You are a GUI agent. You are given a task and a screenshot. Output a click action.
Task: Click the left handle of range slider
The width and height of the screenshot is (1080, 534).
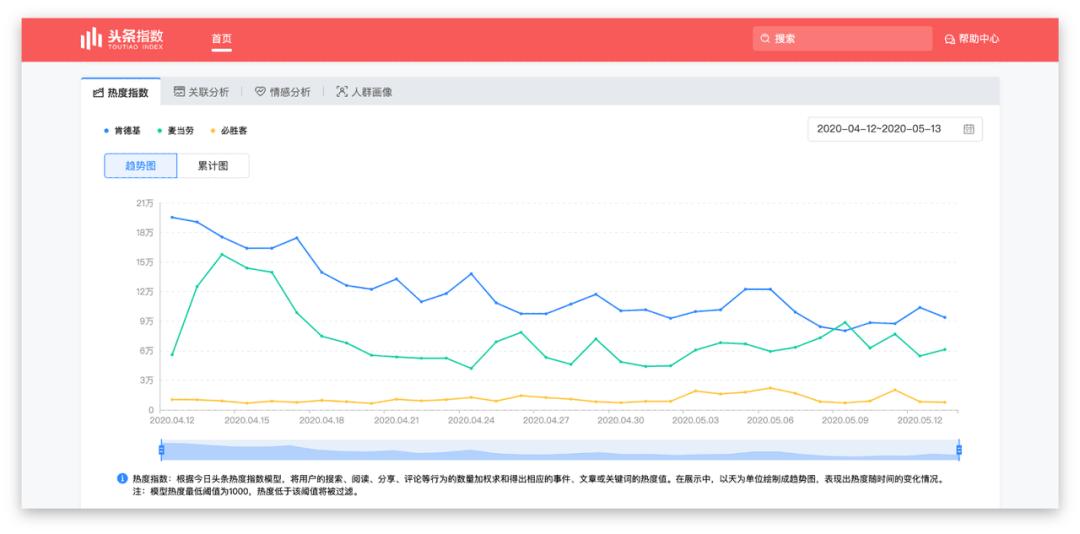click(x=161, y=450)
